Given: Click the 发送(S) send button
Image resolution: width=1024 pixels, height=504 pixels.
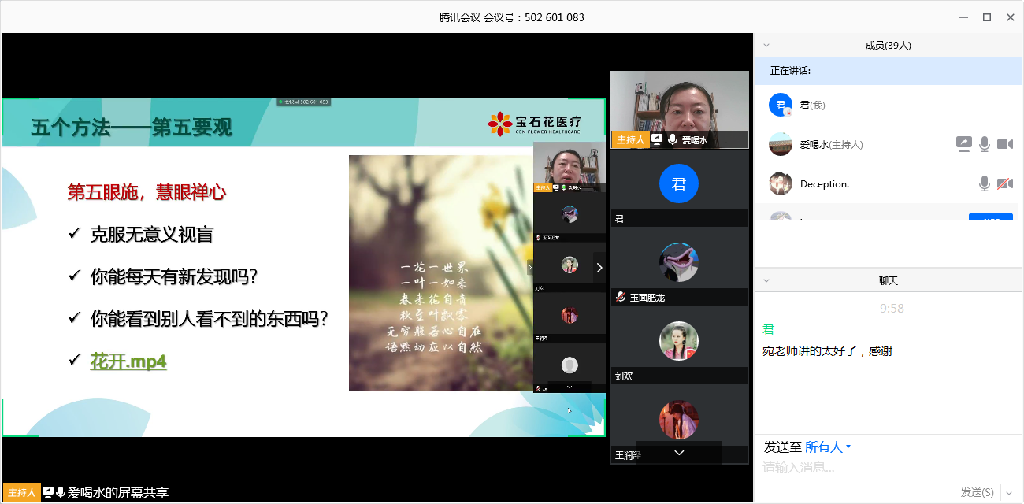Looking at the screenshot, I should coord(977,492).
